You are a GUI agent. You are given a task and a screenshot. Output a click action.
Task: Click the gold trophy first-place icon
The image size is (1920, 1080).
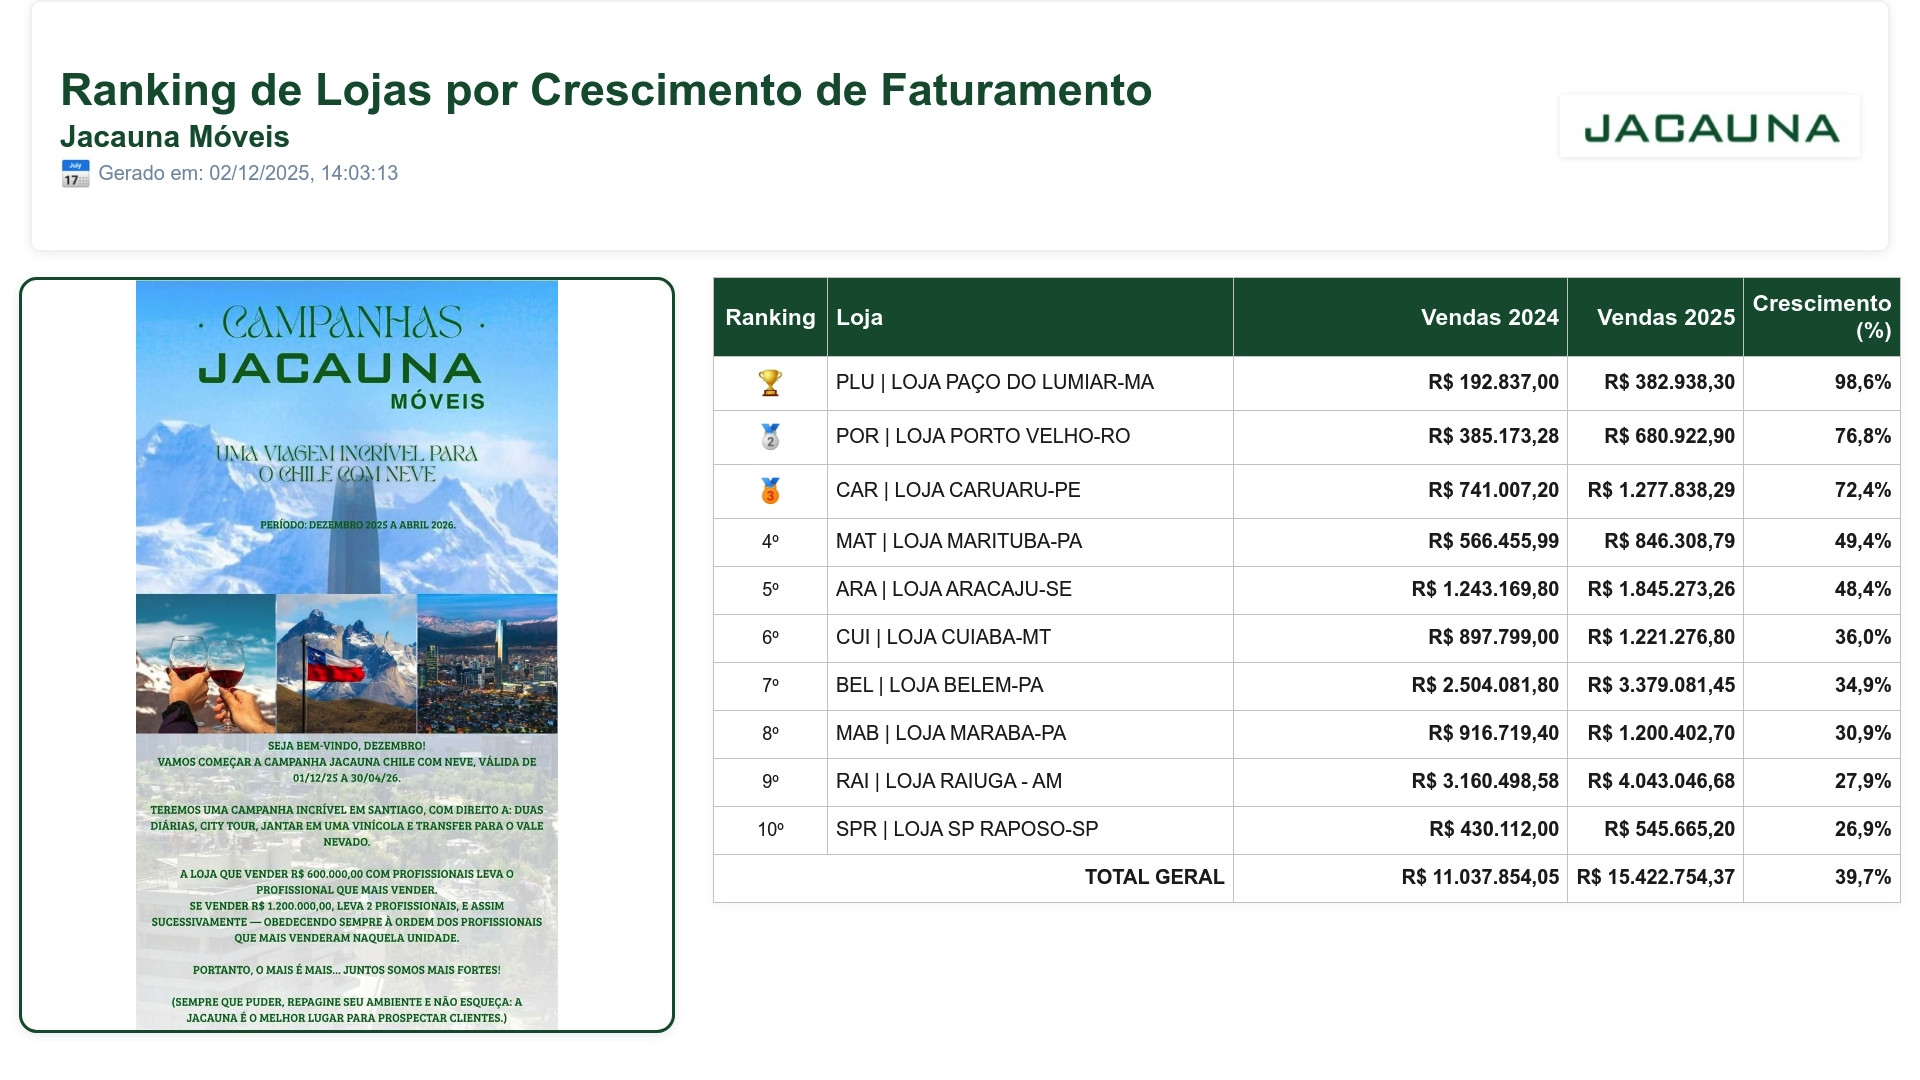coord(770,383)
